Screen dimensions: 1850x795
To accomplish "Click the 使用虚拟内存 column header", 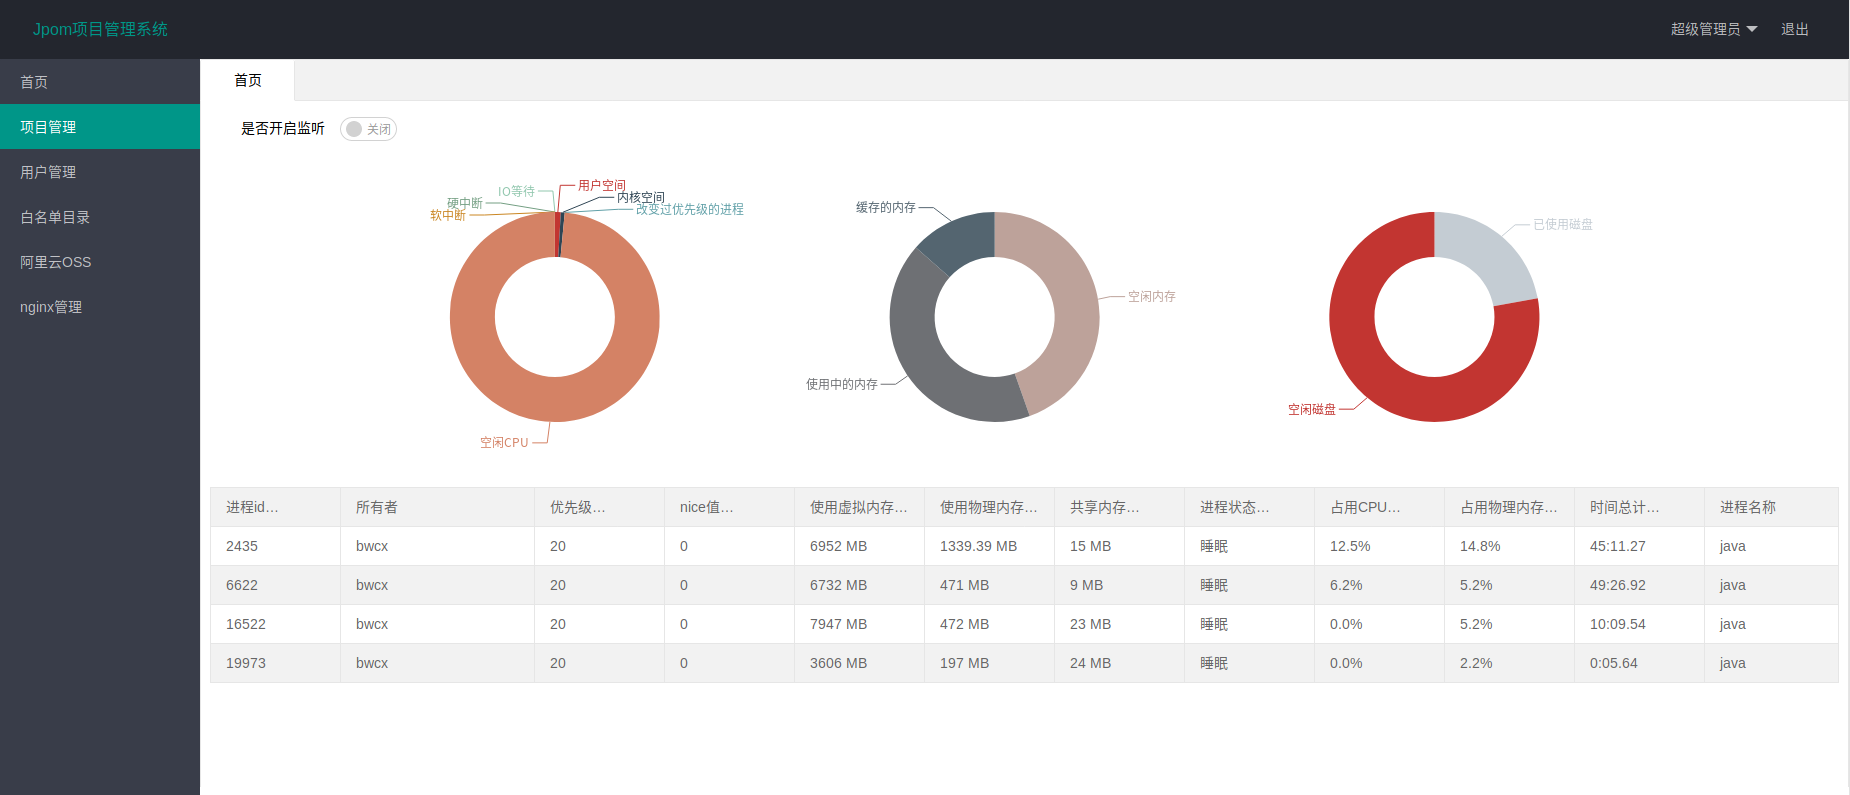I will (x=859, y=507).
